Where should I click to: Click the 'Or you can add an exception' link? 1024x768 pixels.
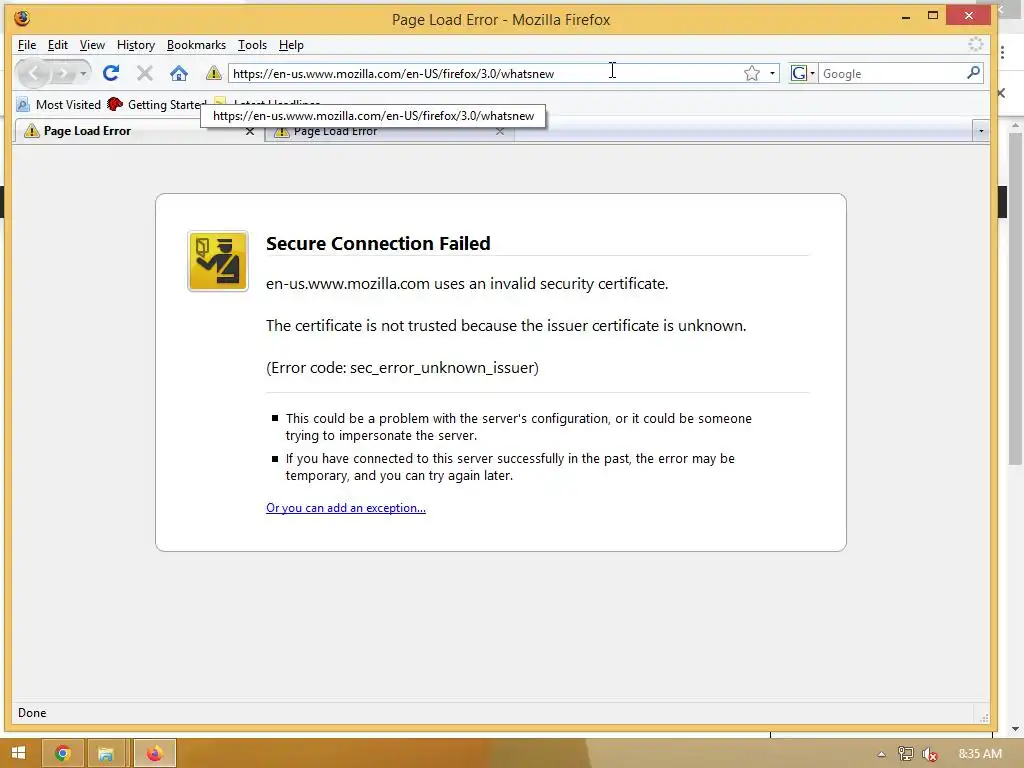click(345, 508)
